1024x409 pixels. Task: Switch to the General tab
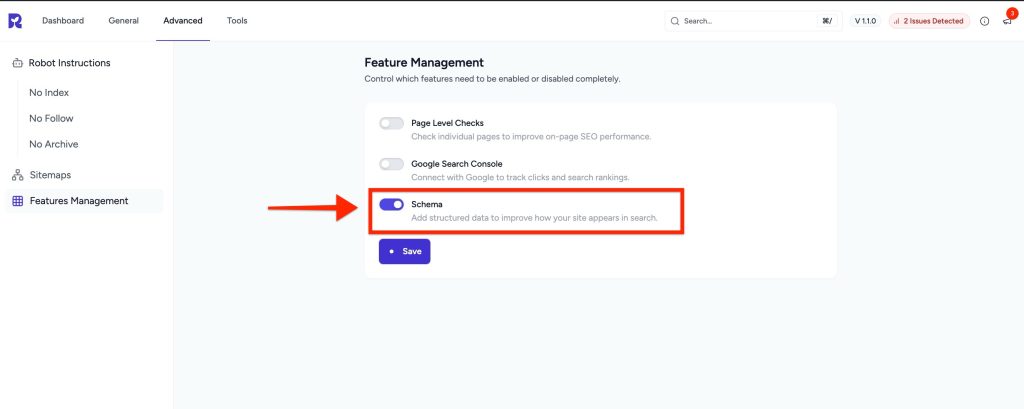123,21
